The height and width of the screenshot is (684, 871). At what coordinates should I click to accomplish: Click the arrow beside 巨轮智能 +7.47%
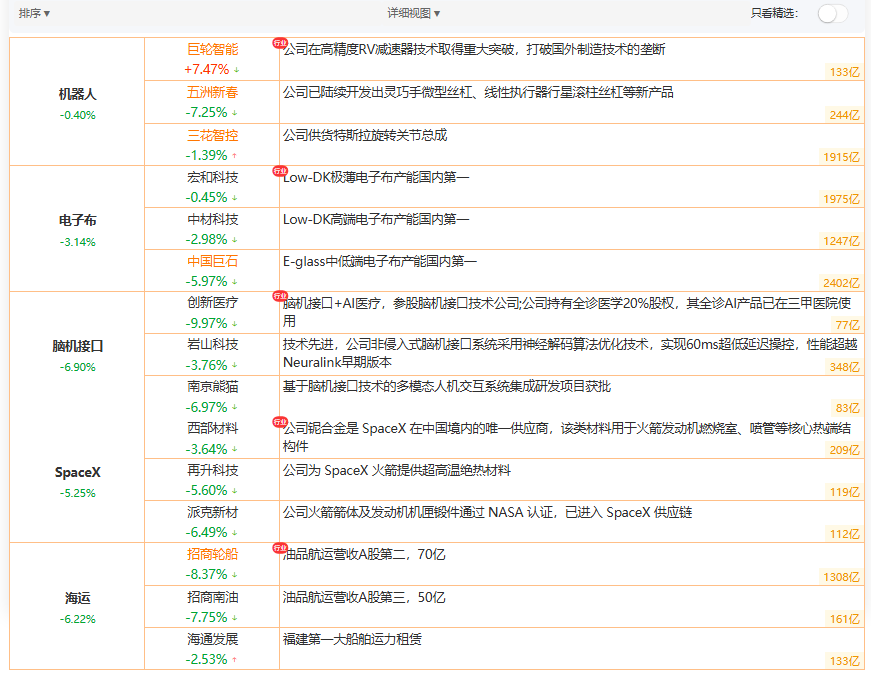click(x=237, y=70)
